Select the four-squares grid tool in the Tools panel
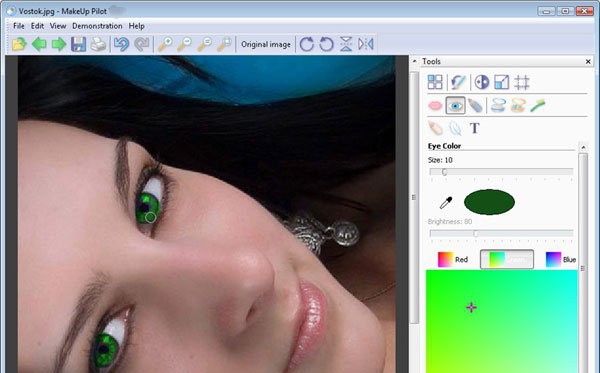The height and width of the screenshot is (373, 600). [435, 82]
